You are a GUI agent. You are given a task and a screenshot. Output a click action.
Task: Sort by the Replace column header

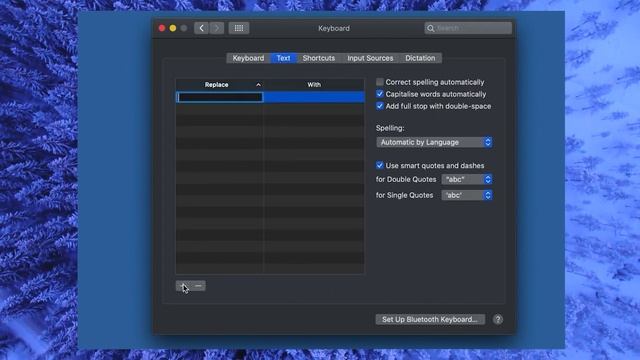(220, 84)
